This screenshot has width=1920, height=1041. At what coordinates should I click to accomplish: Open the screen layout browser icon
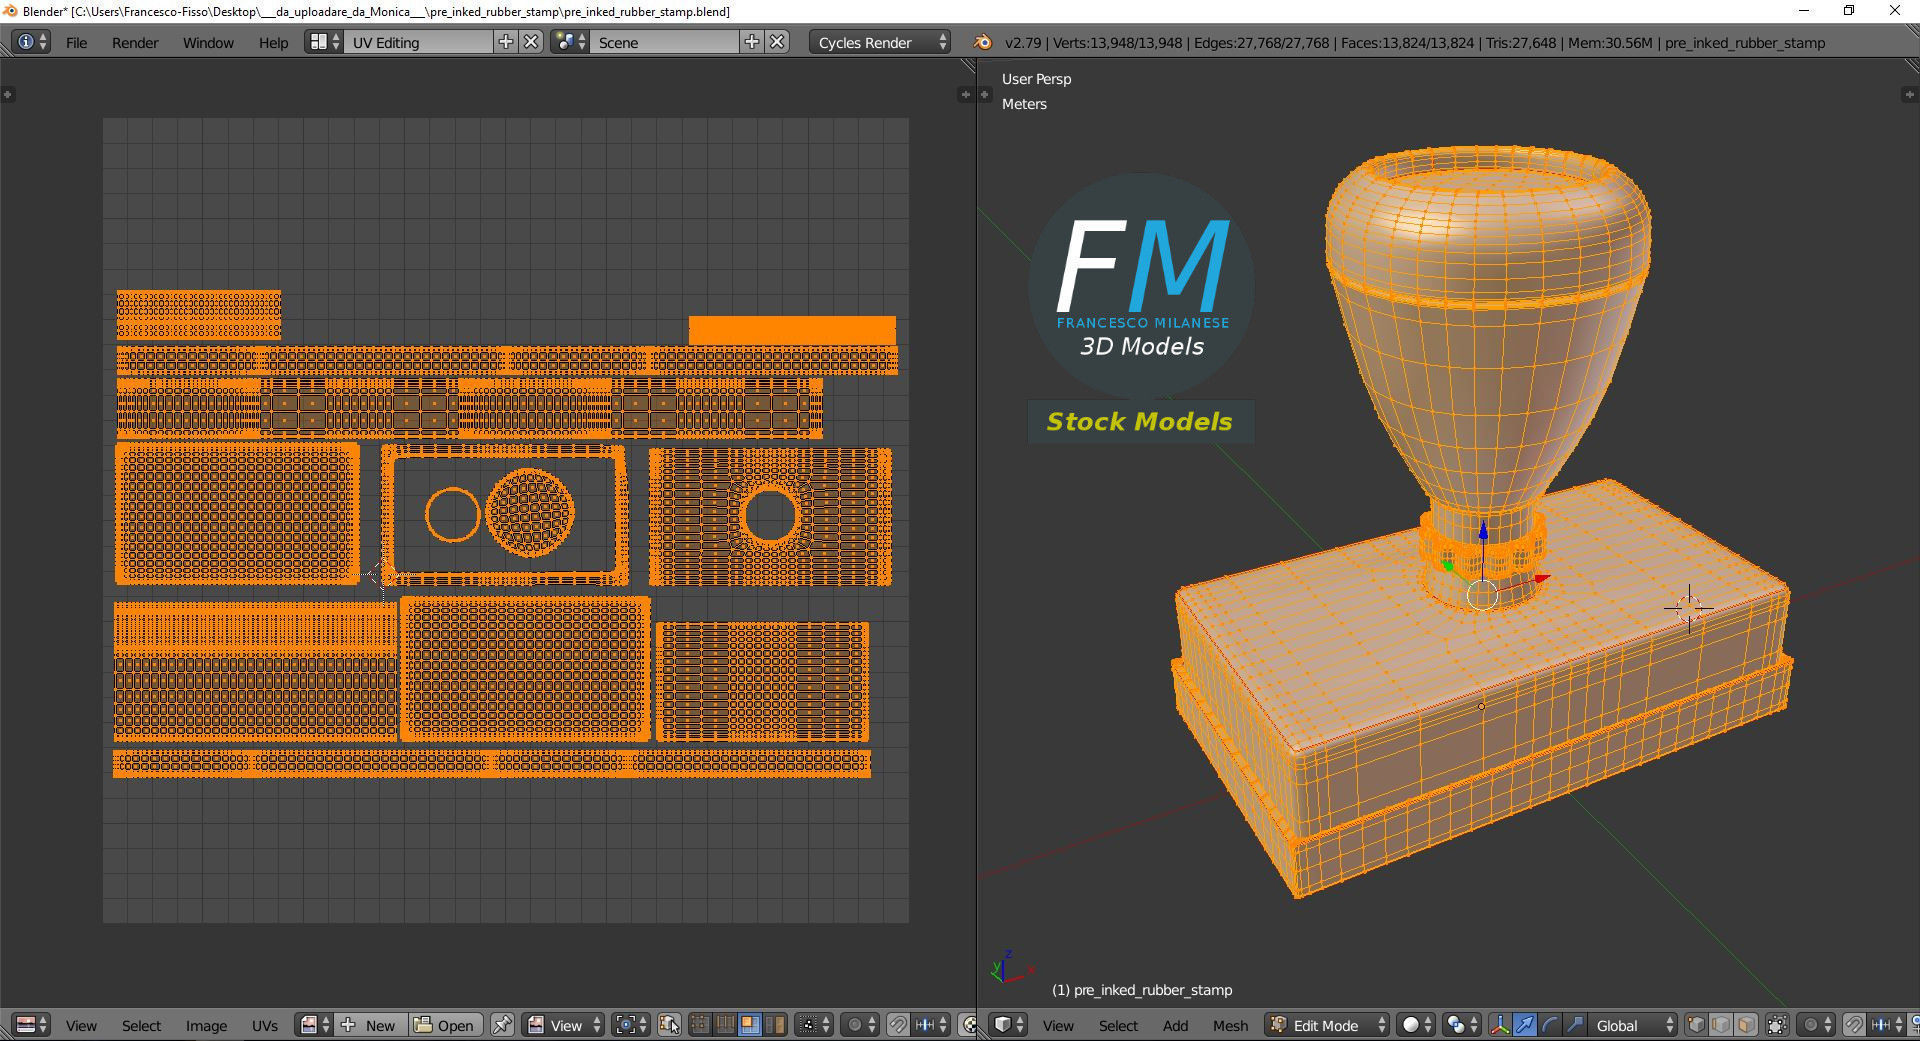point(324,42)
